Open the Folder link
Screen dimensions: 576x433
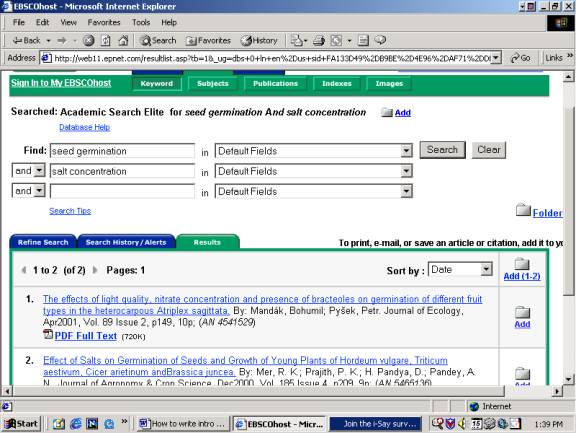coord(547,213)
